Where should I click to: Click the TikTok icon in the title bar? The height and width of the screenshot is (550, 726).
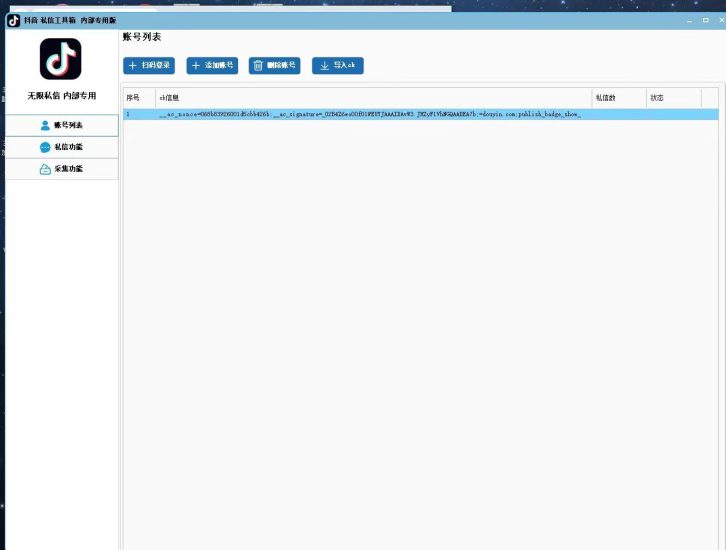tap(14, 20)
